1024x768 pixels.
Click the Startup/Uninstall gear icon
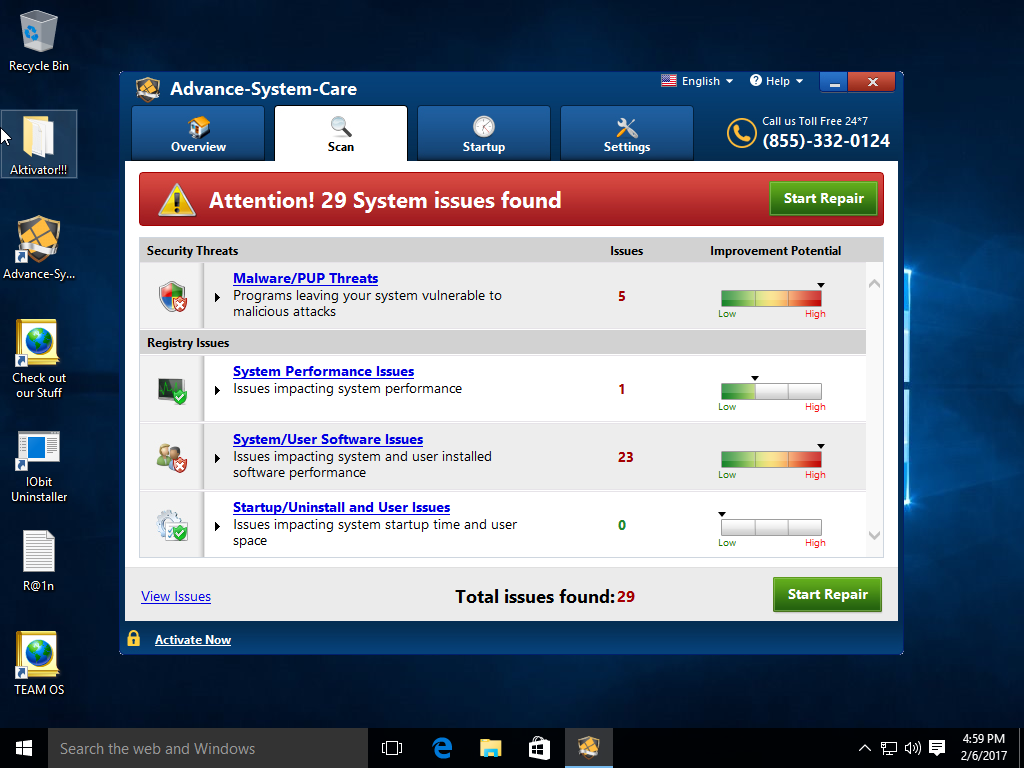pyautogui.click(x=172, y=525)
